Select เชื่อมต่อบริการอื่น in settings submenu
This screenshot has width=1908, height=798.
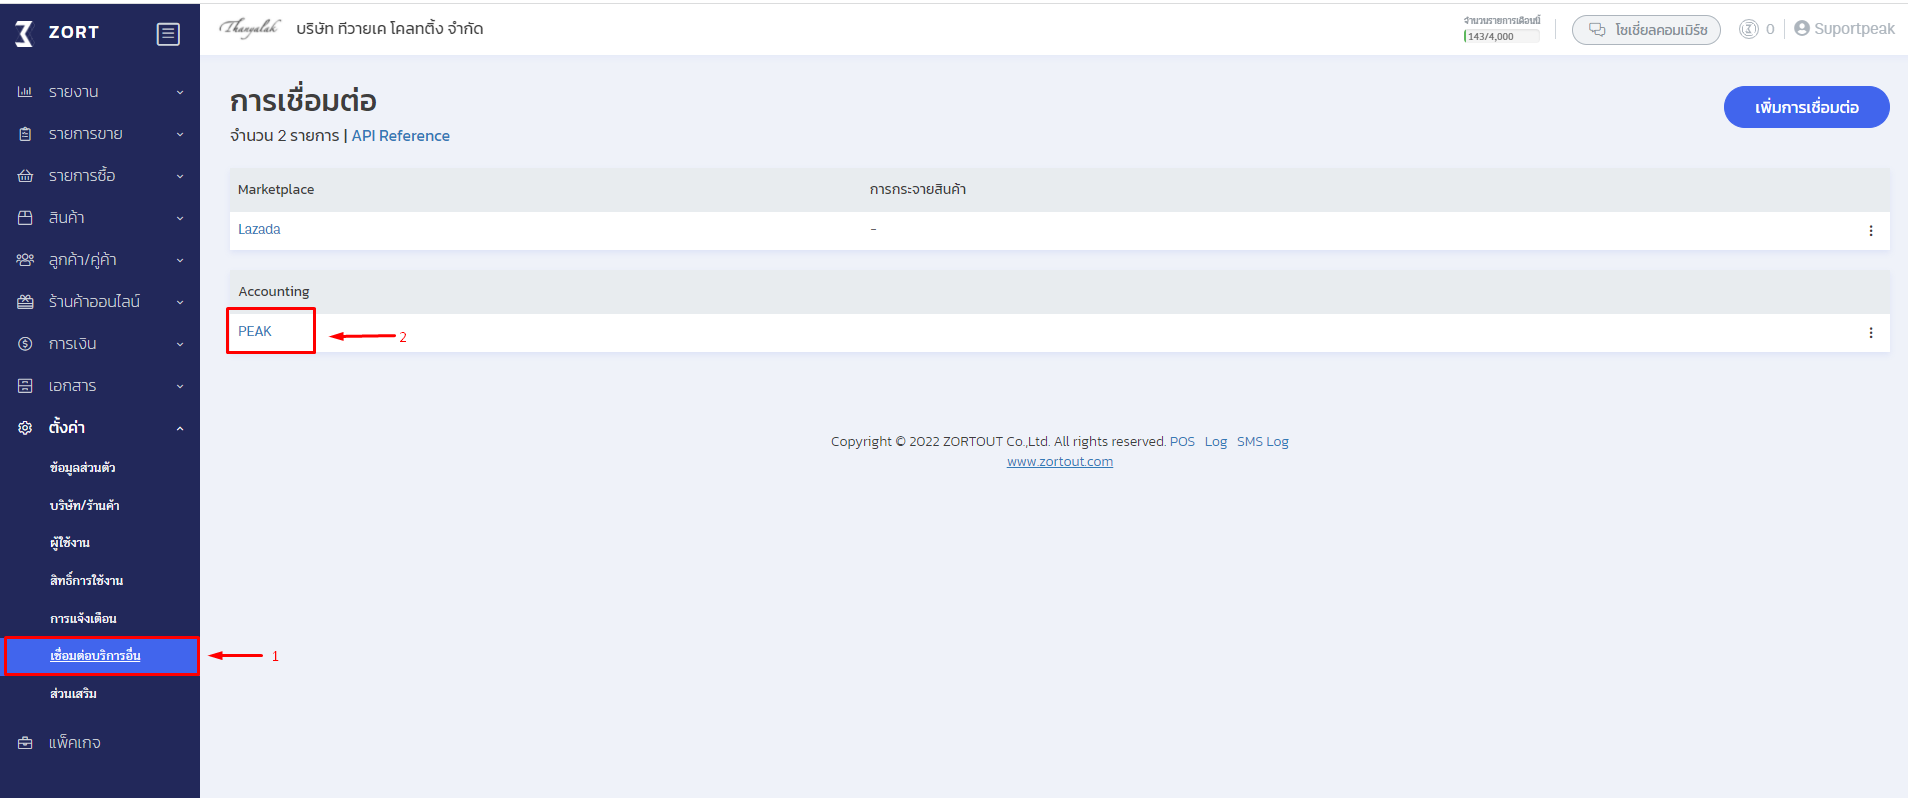coord(95,656)
